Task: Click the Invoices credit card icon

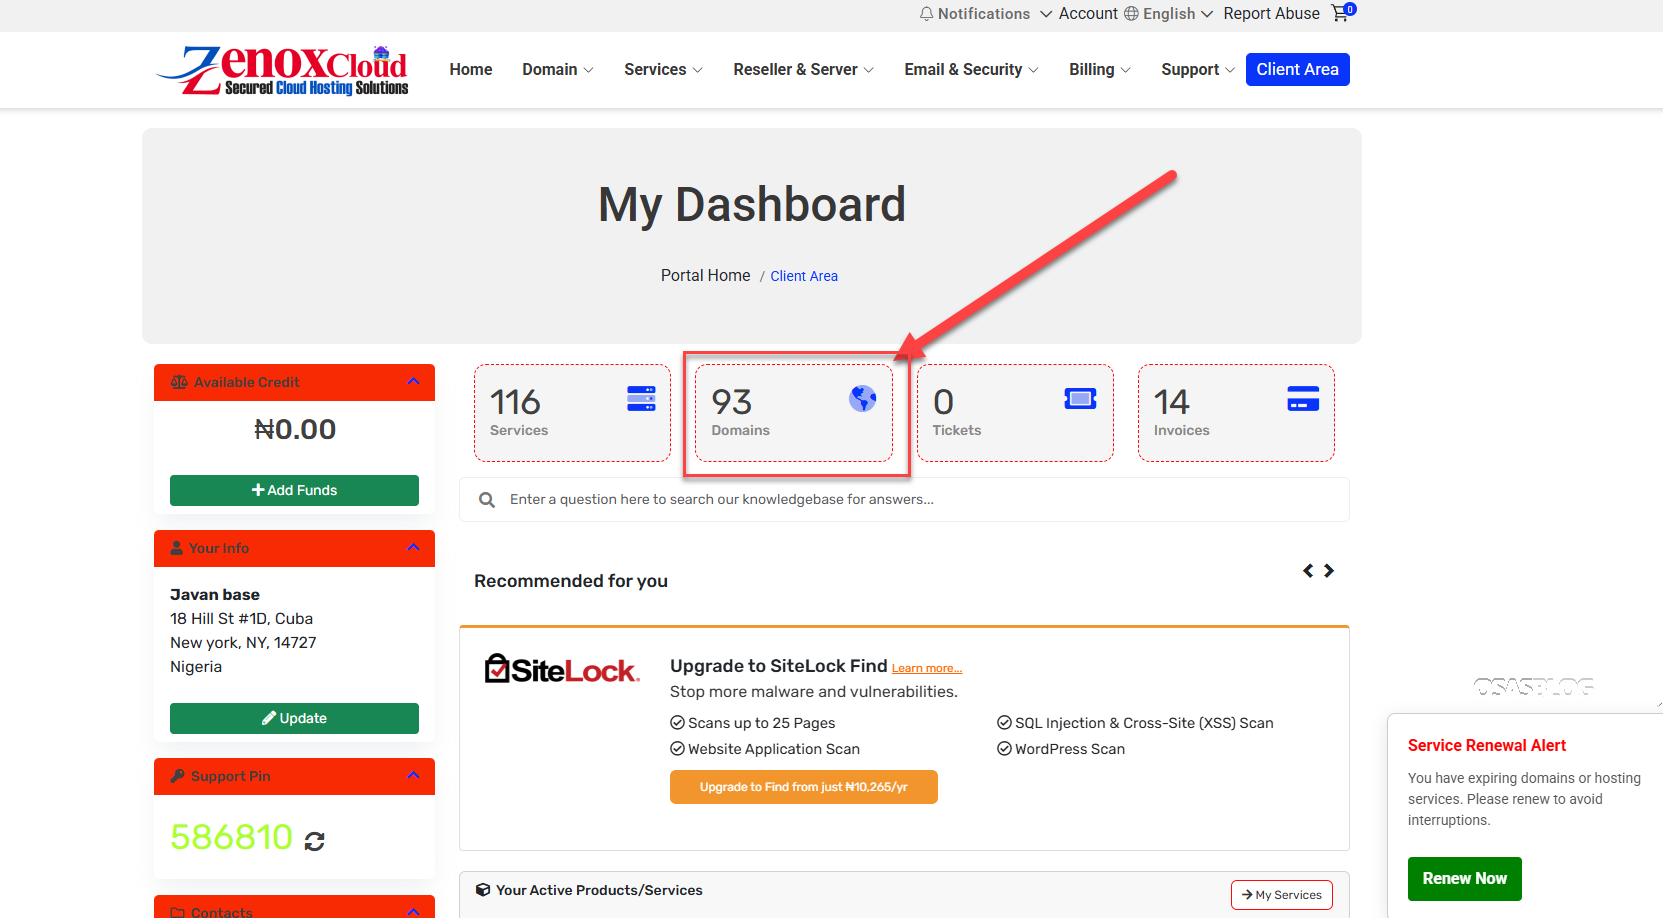Action: click(1302, 399)
